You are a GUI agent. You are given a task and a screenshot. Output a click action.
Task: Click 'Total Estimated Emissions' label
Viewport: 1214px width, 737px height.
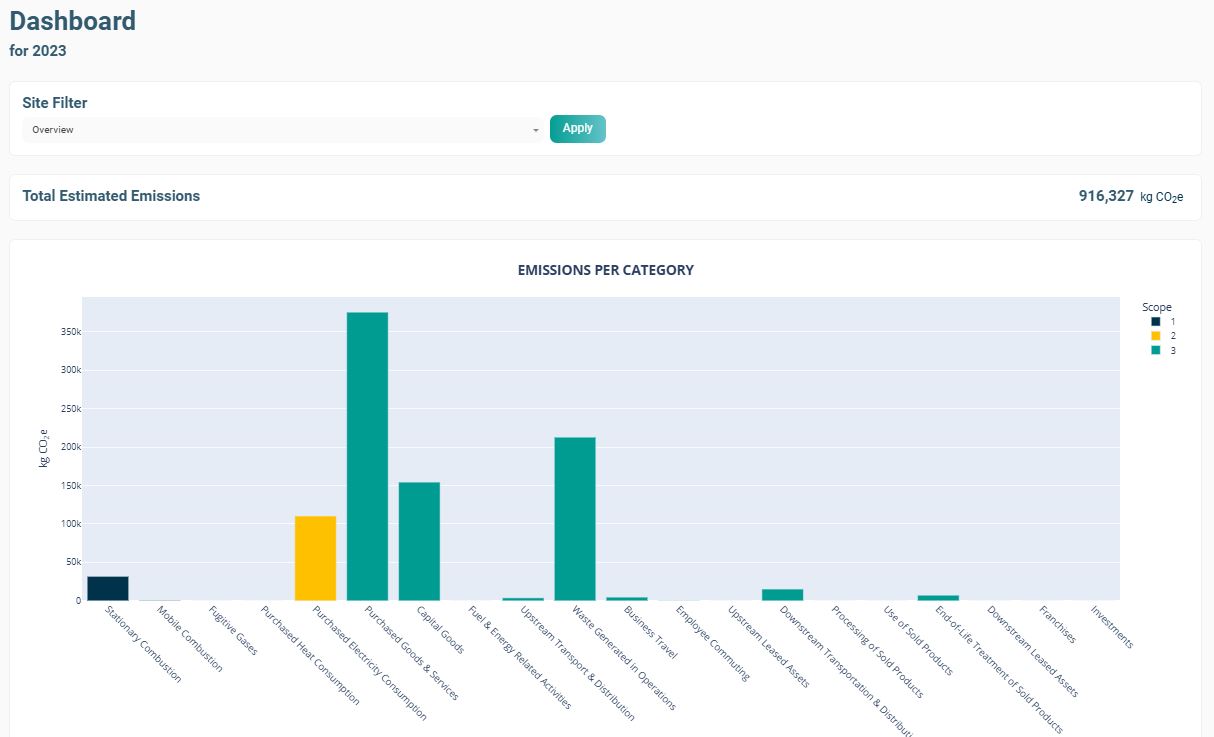(111, 196)
